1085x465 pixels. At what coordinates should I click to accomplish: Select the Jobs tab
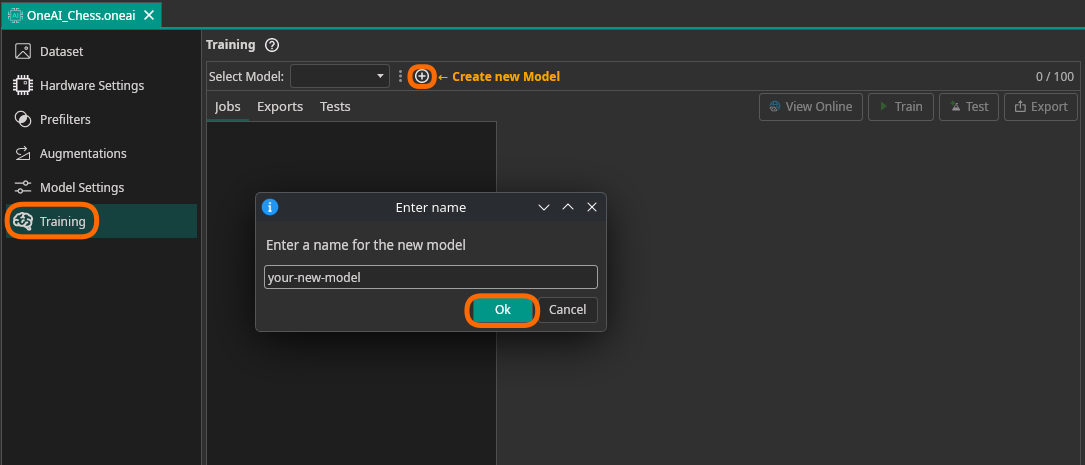(228, 106)
